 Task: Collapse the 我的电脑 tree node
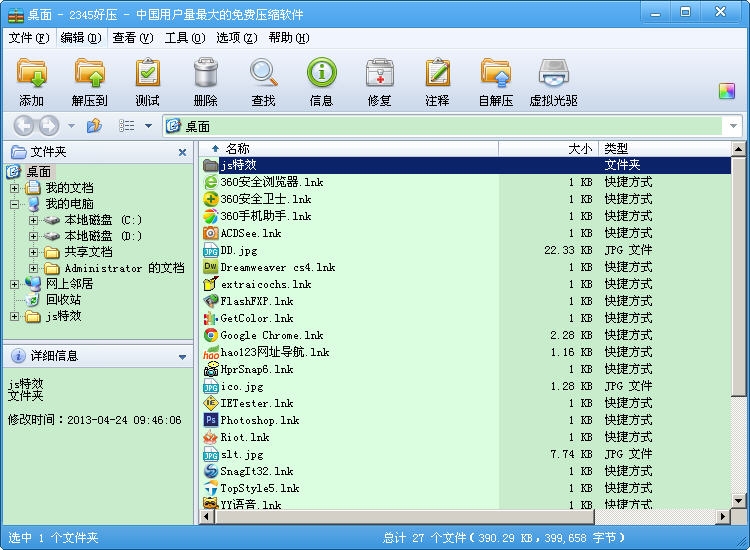14,204
